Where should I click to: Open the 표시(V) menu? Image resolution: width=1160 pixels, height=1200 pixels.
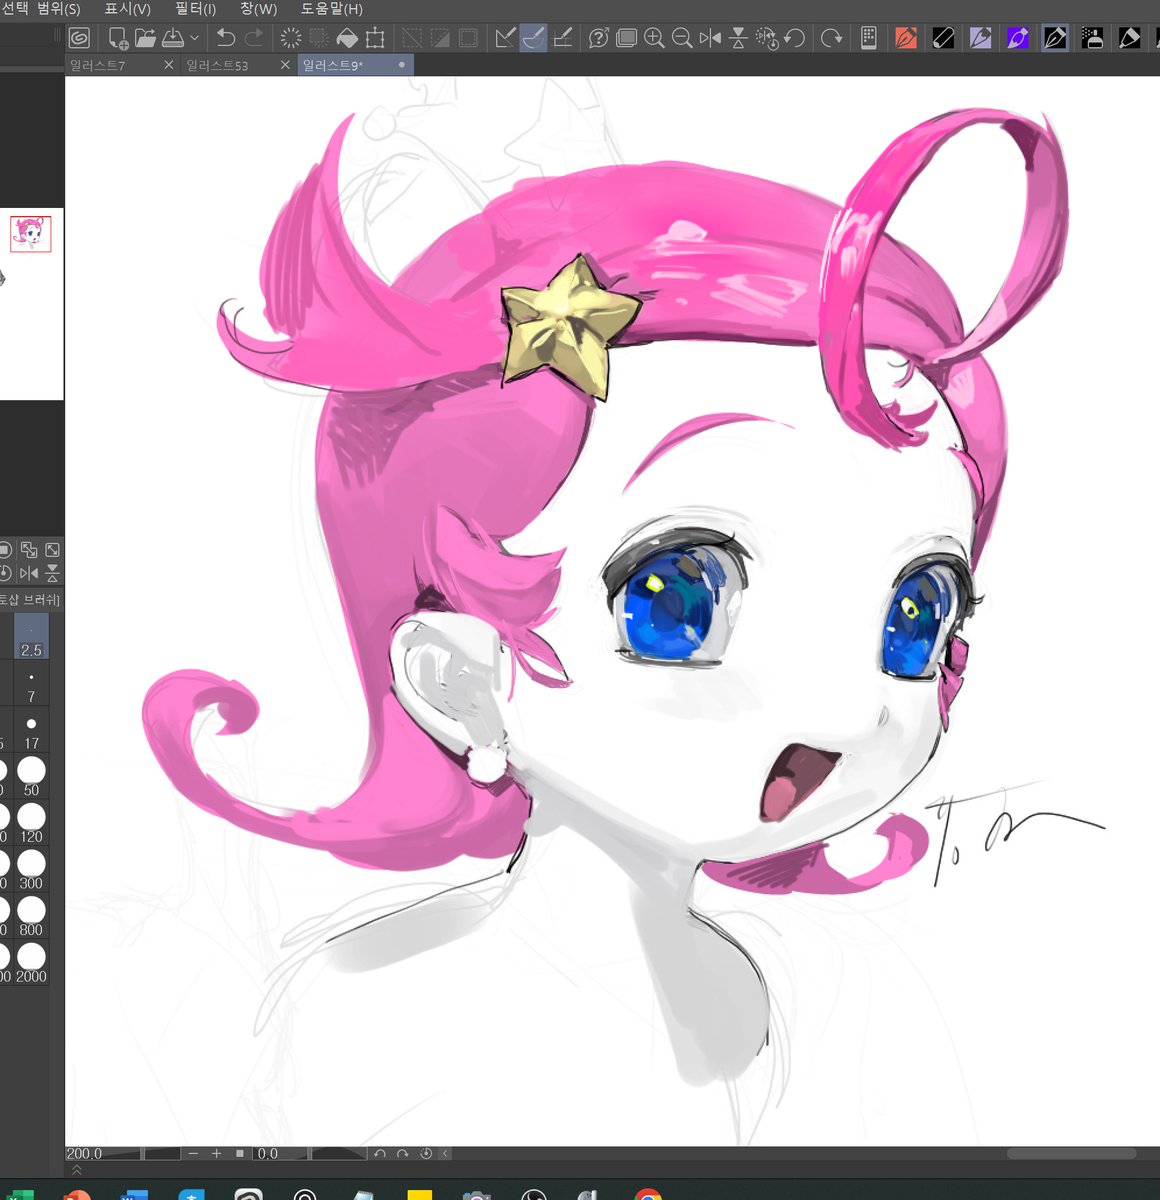[127, 9]
